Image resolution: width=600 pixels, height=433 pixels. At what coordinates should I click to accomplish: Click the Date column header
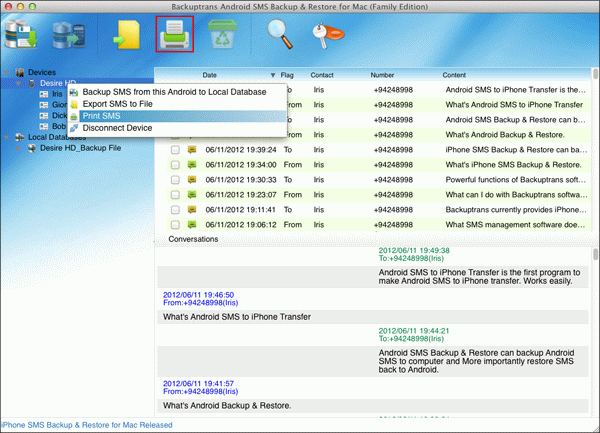point(209,75)
